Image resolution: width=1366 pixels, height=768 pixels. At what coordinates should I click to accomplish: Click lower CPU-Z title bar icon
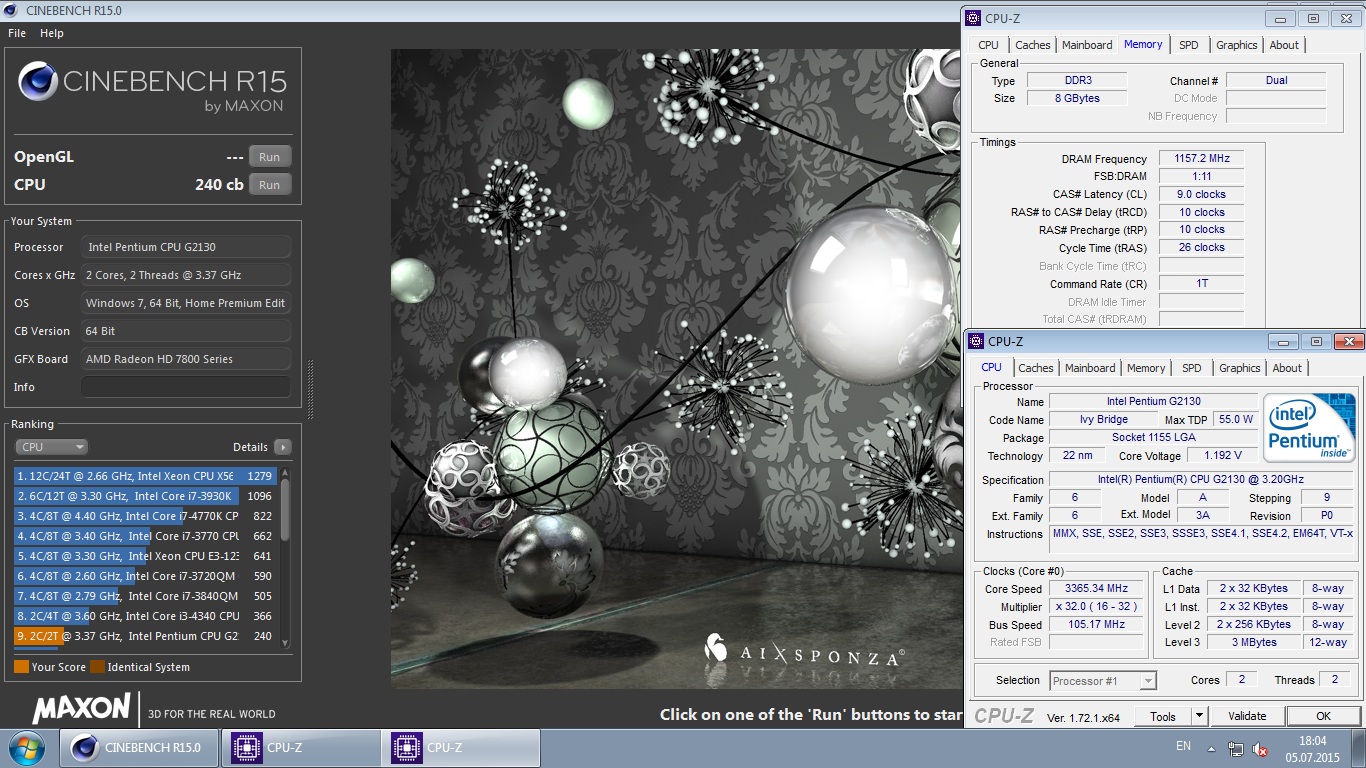click(976, 342)
